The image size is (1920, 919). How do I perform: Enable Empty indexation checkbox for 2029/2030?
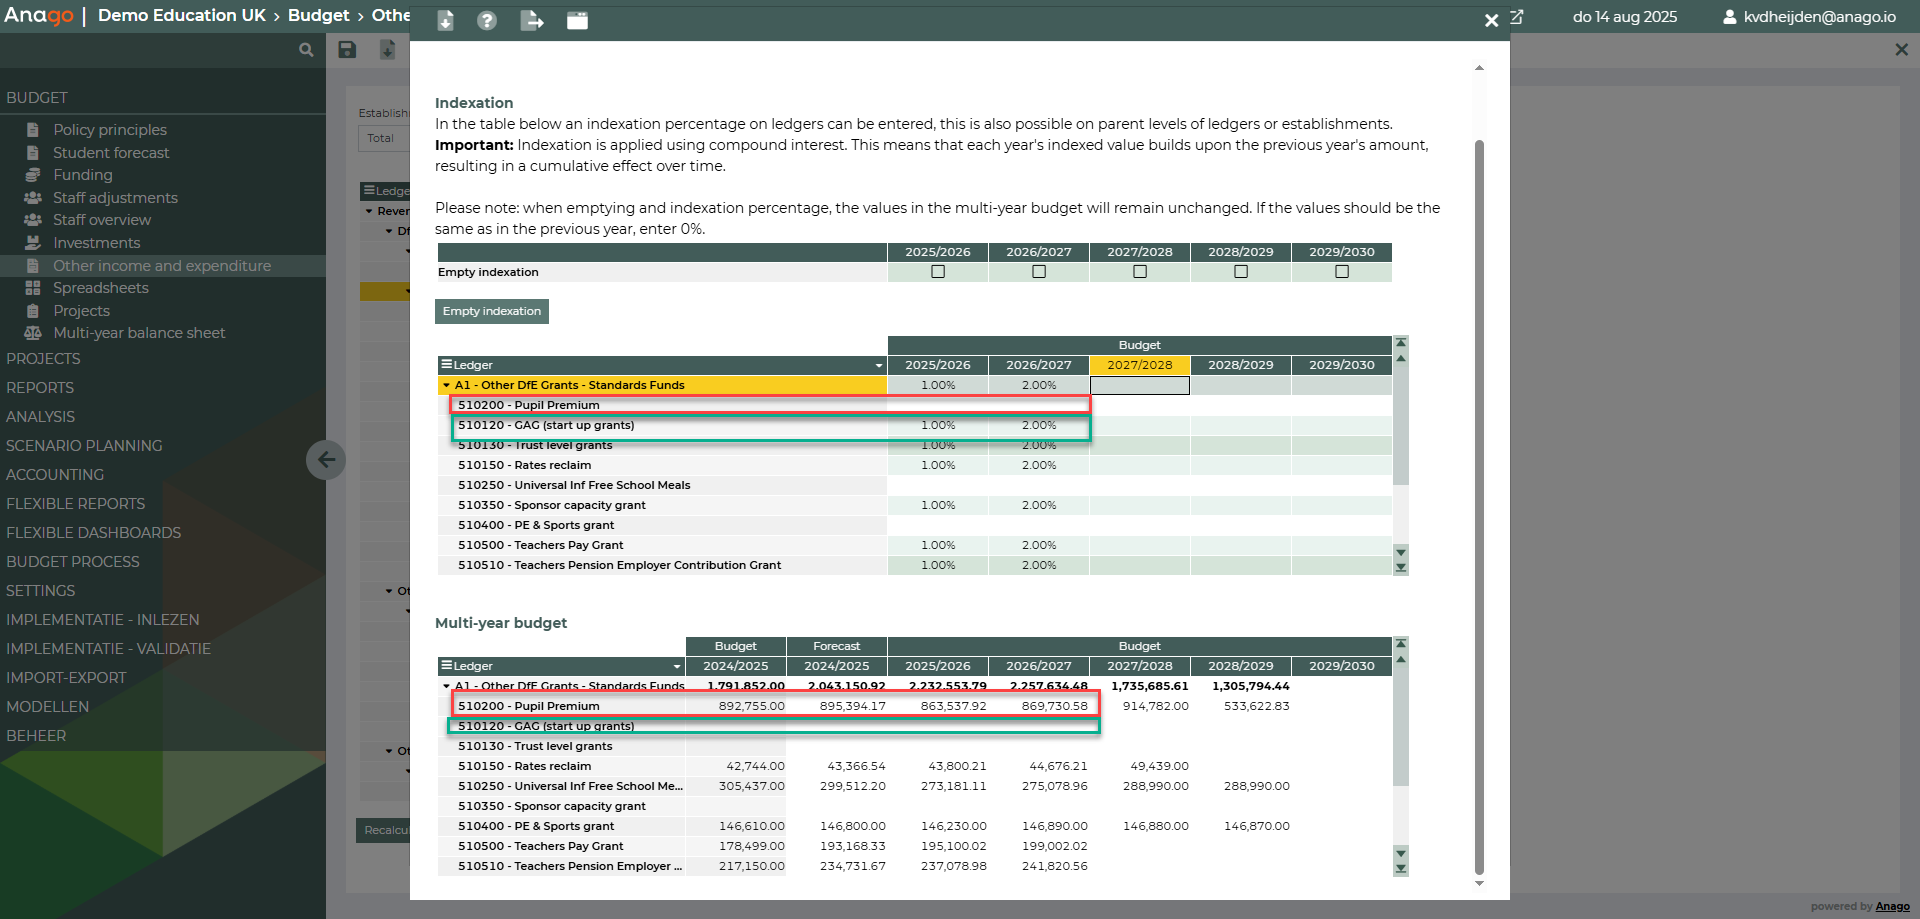point(1342,272)
